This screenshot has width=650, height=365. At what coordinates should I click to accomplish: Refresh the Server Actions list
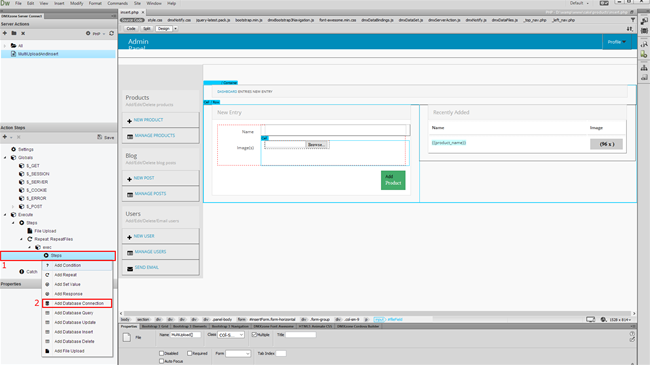pyautogui.click(x=111, y=33)
